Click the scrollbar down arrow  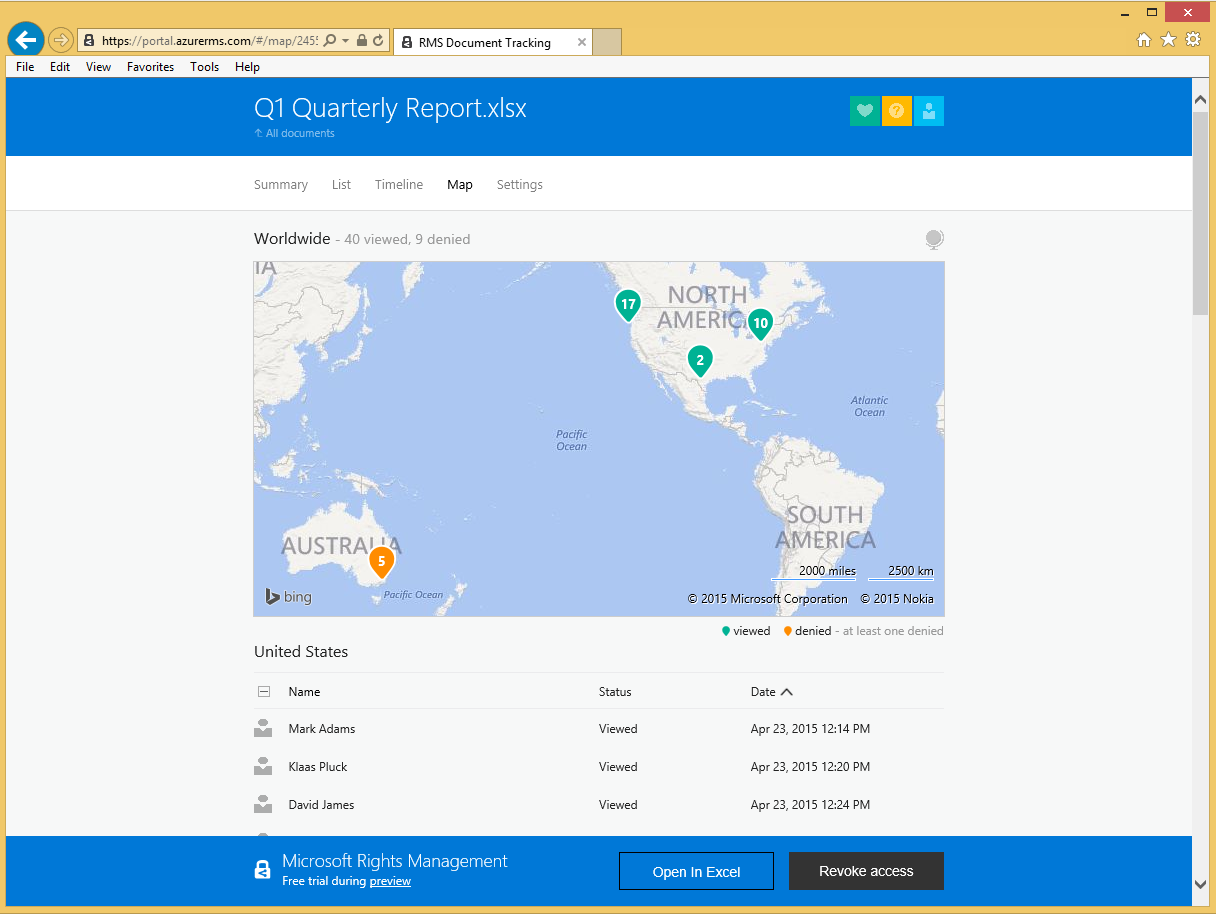coord(1201,884)
